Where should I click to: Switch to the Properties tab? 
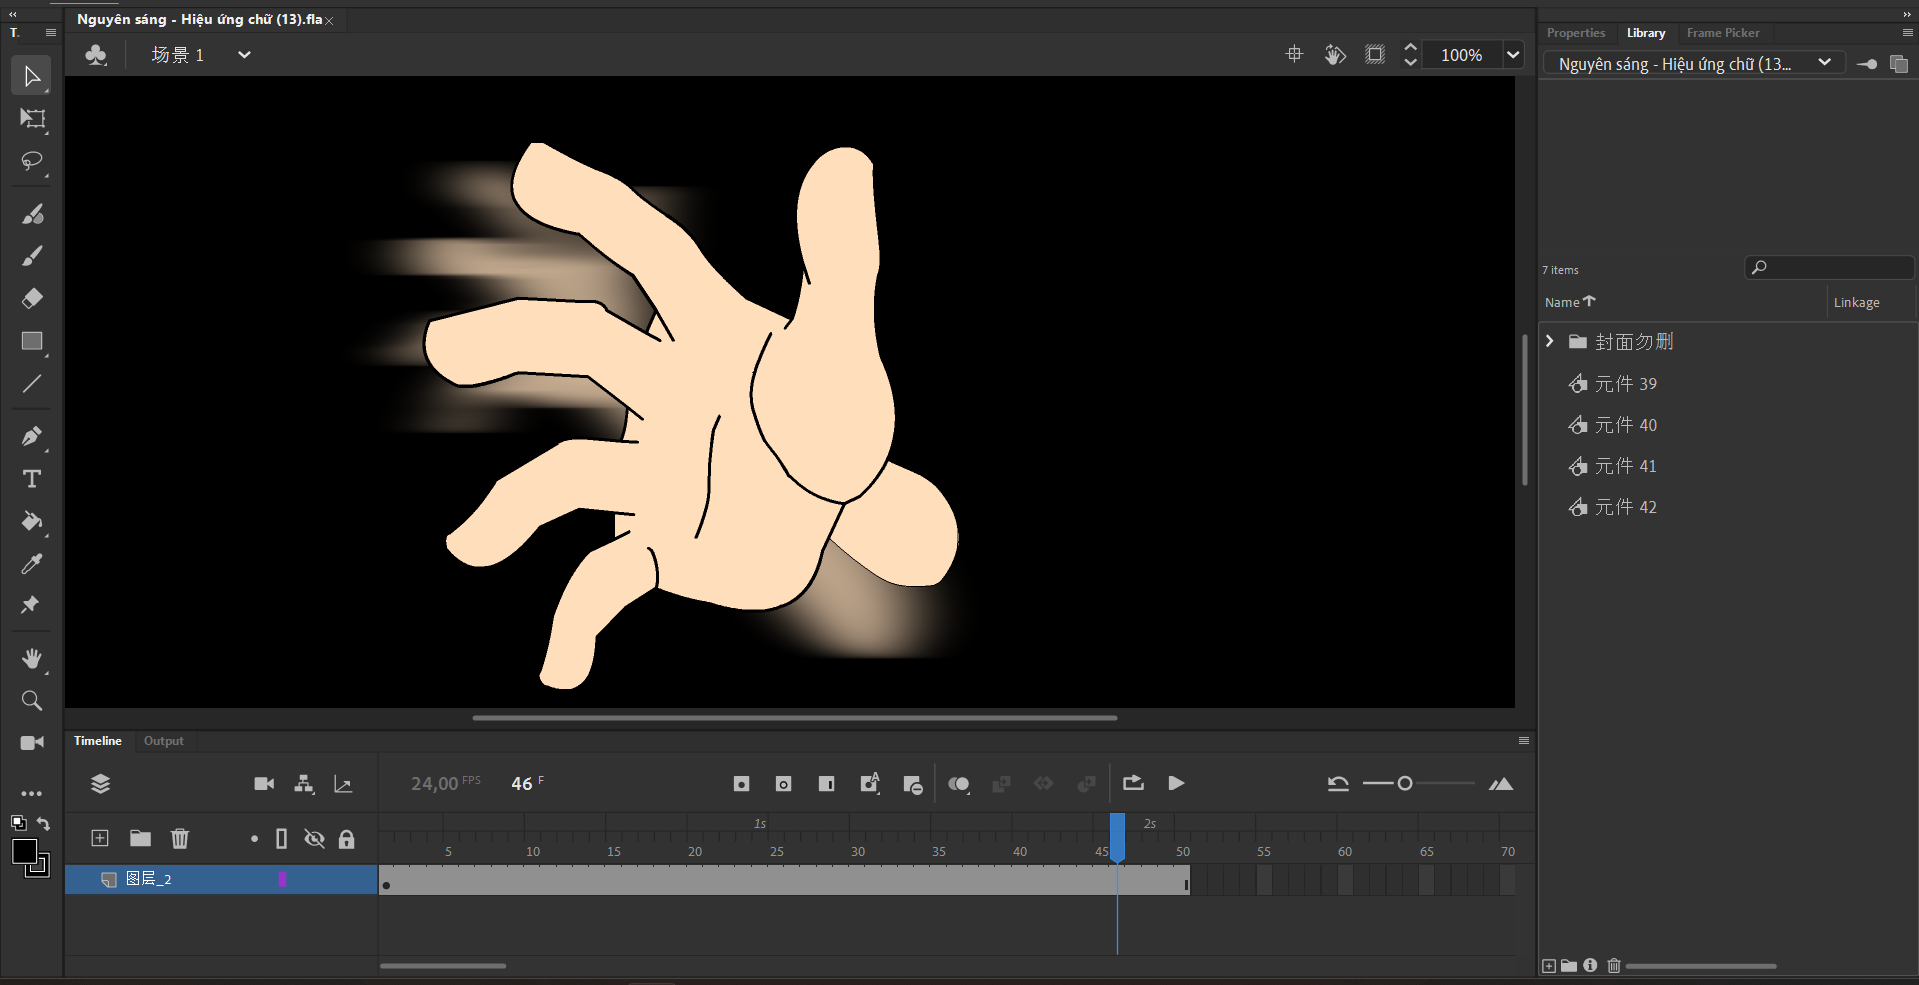[x=1575, y=33]
